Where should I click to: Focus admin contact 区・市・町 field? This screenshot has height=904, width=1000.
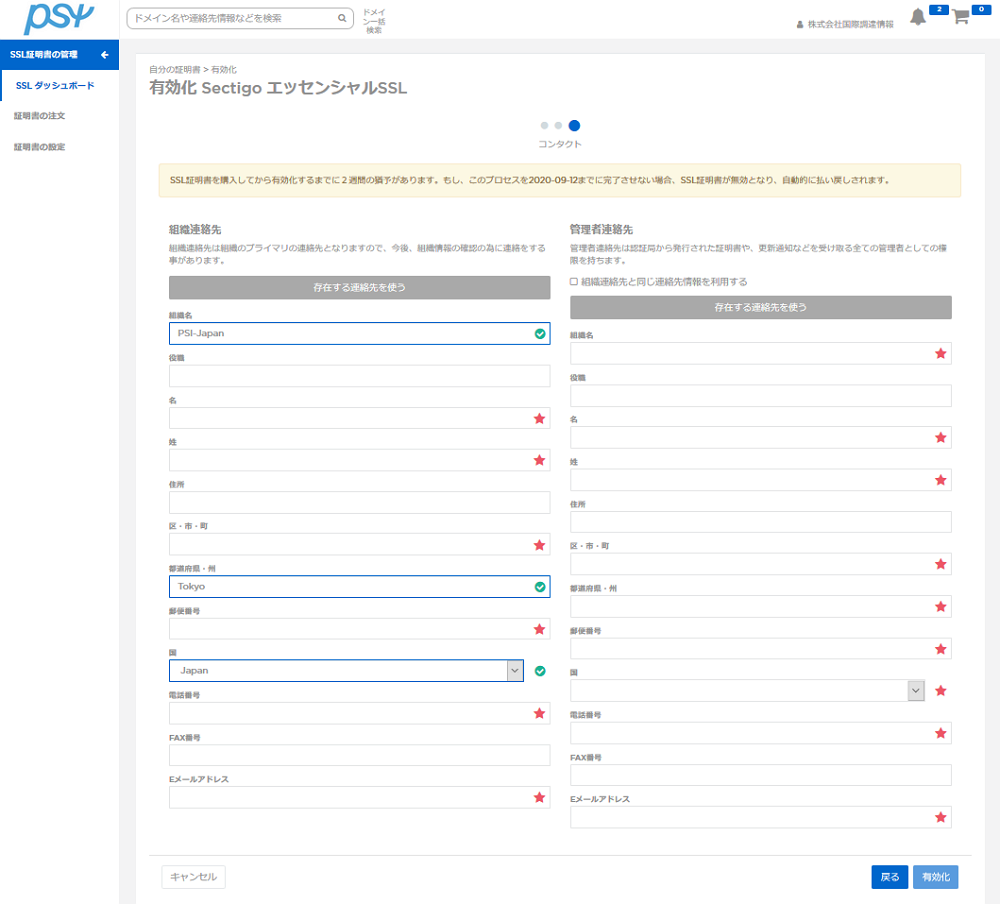(760, 564)
